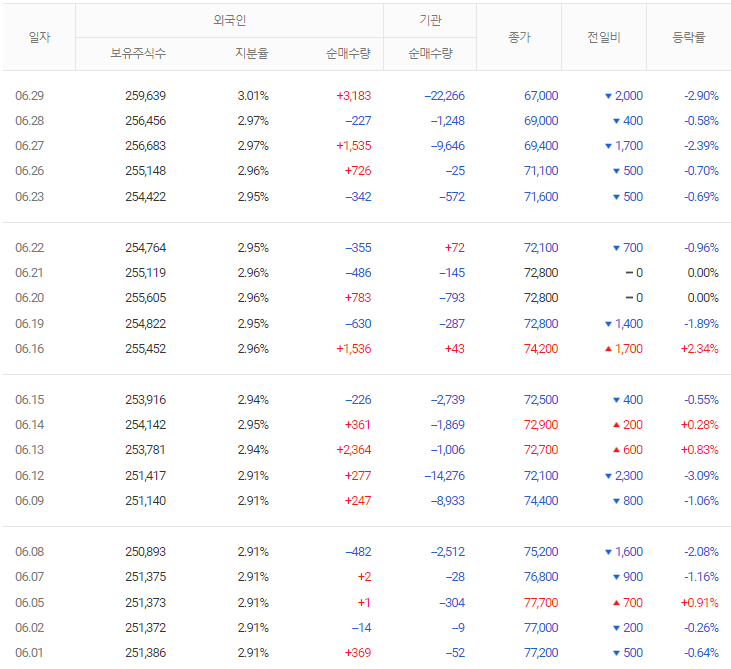Click institution net buy +72
The height and width of the screenshot is (669, 731).
[455, 248]
